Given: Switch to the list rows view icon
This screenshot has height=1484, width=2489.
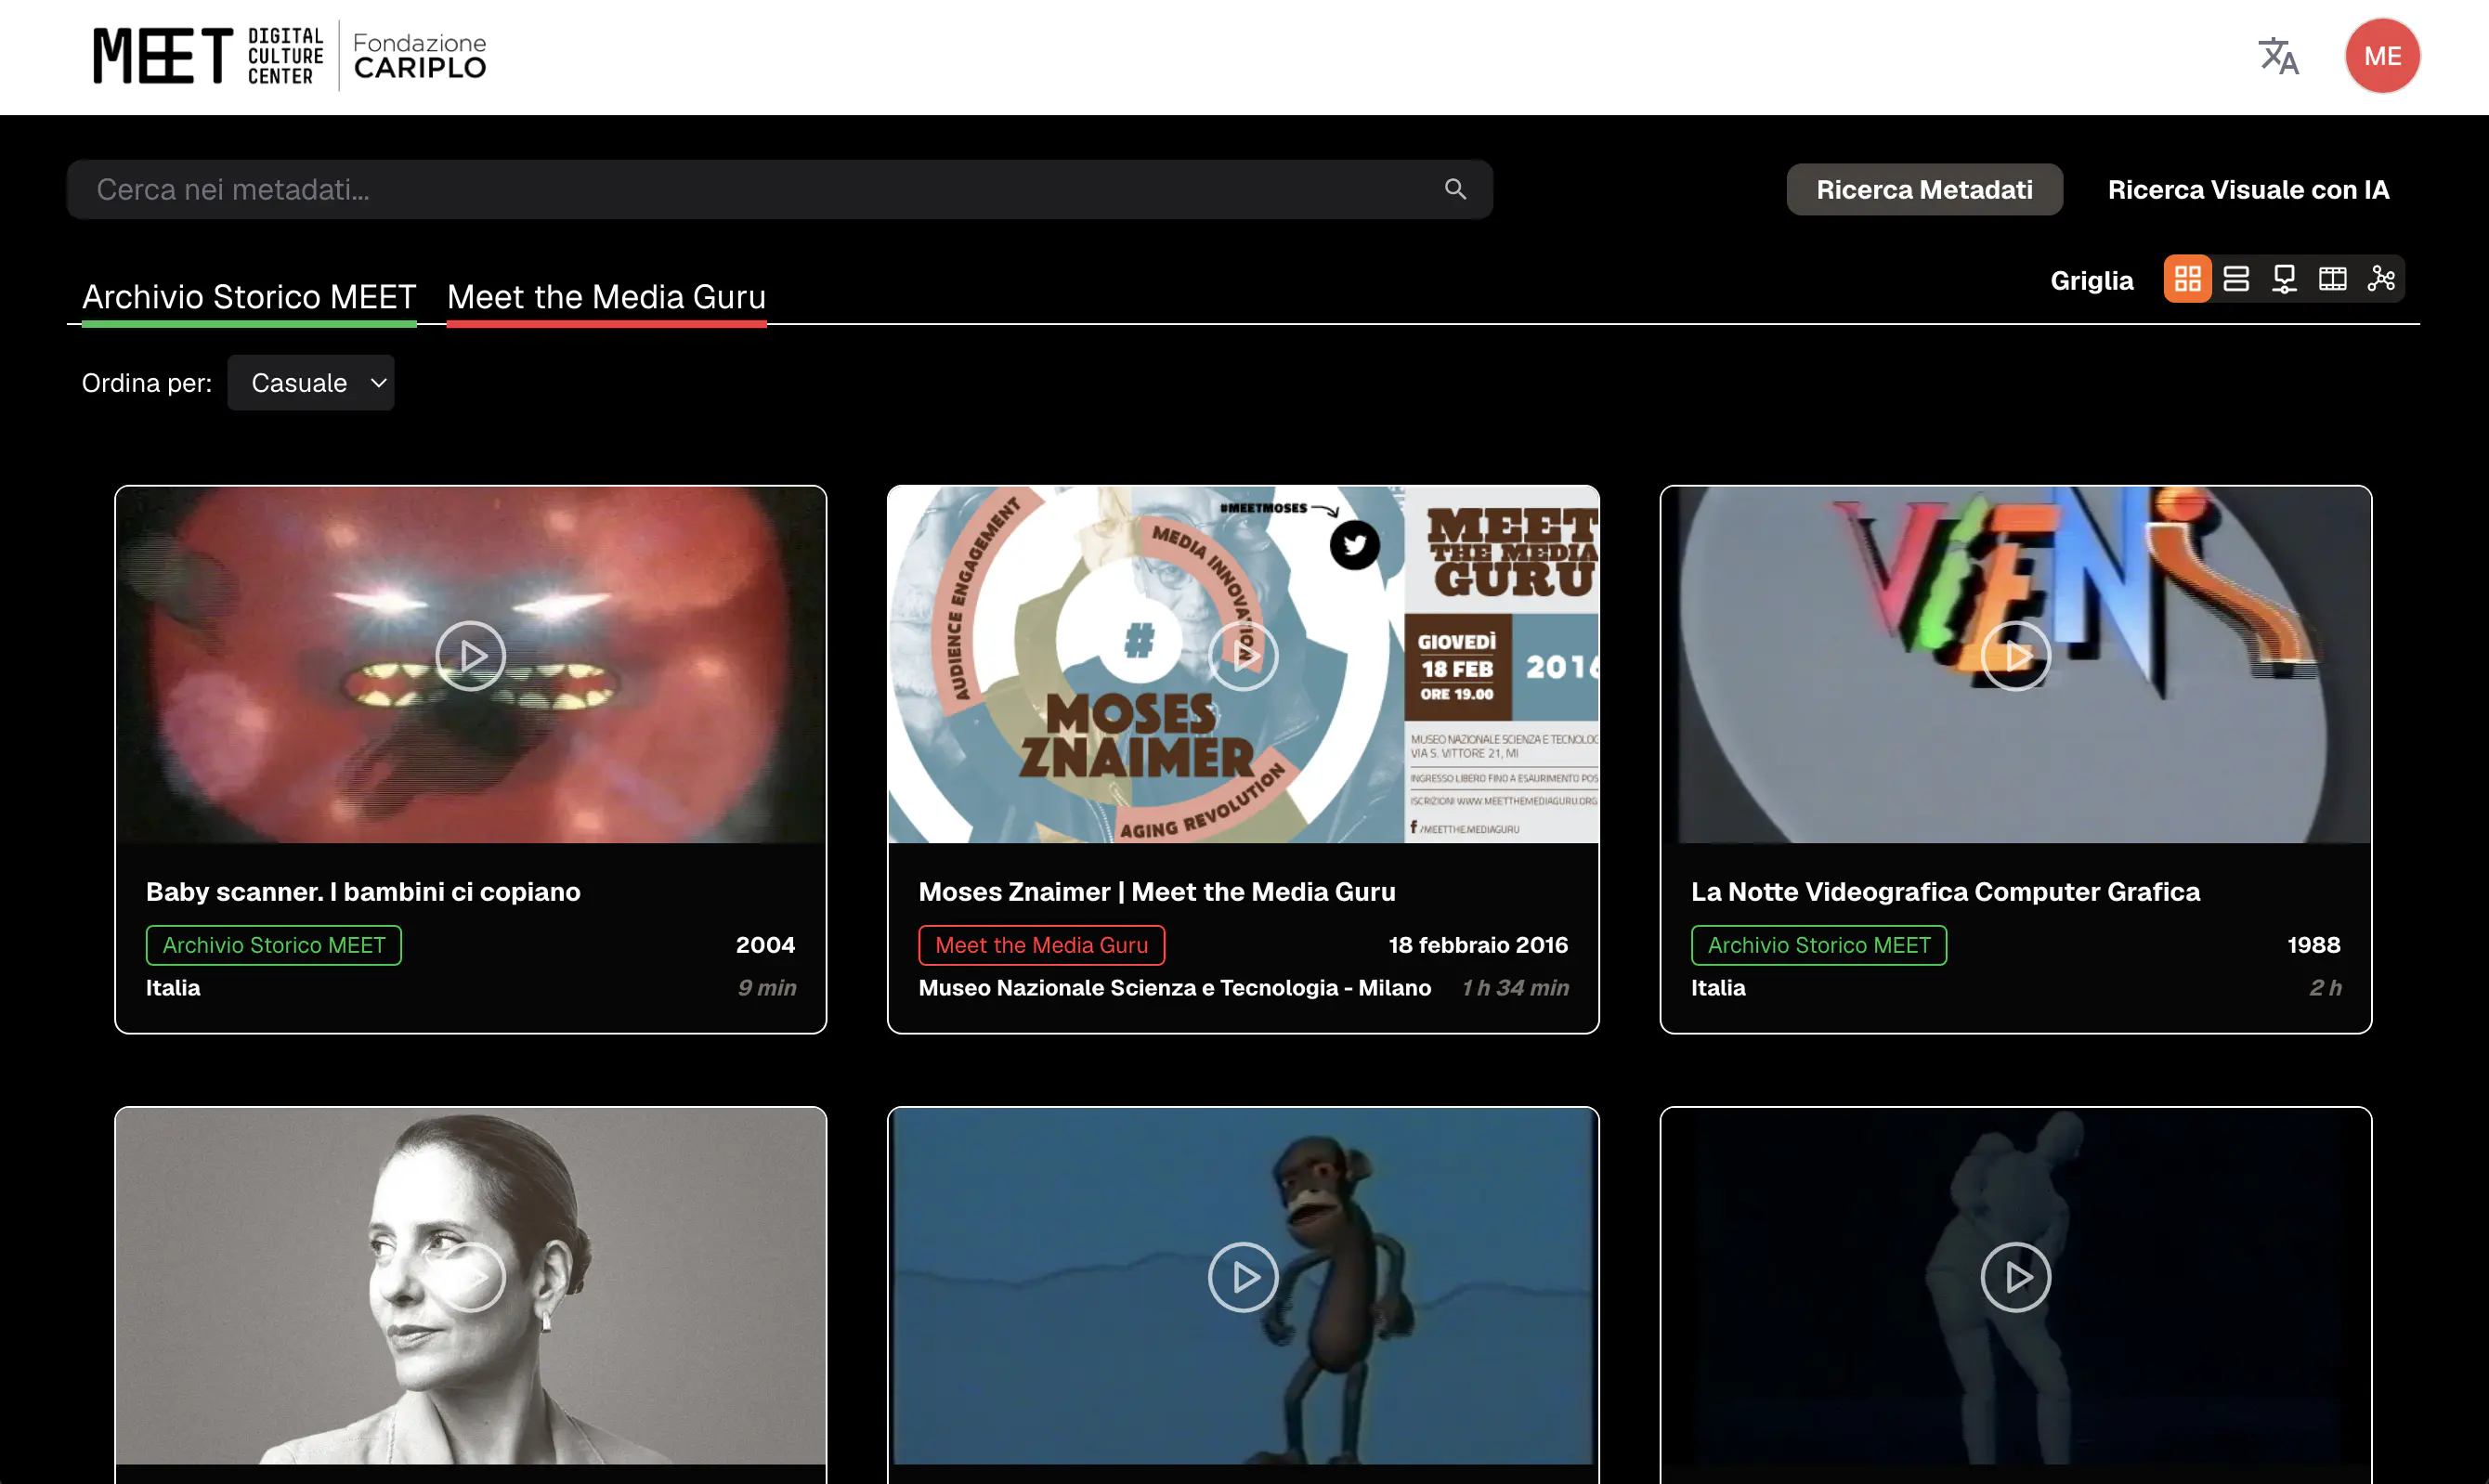Looking at the screenshot, I should (x=2236, y=279).
